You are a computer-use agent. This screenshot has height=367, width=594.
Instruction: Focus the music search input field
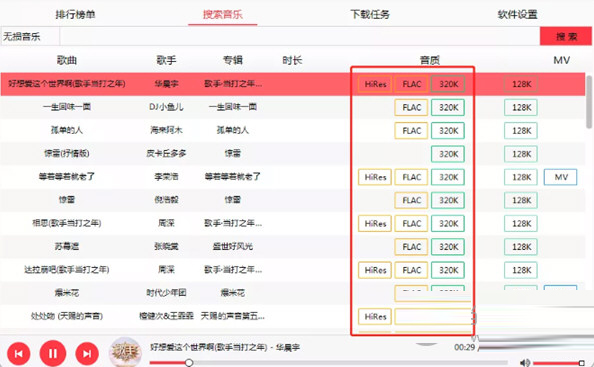(x=300, y=36)
